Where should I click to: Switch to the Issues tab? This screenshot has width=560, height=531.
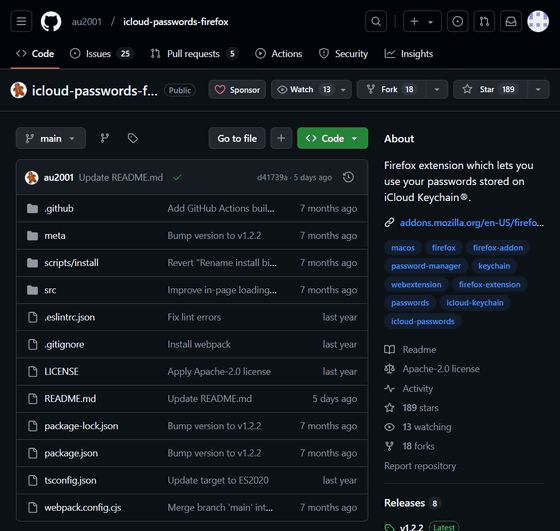[x=101, y=54]
